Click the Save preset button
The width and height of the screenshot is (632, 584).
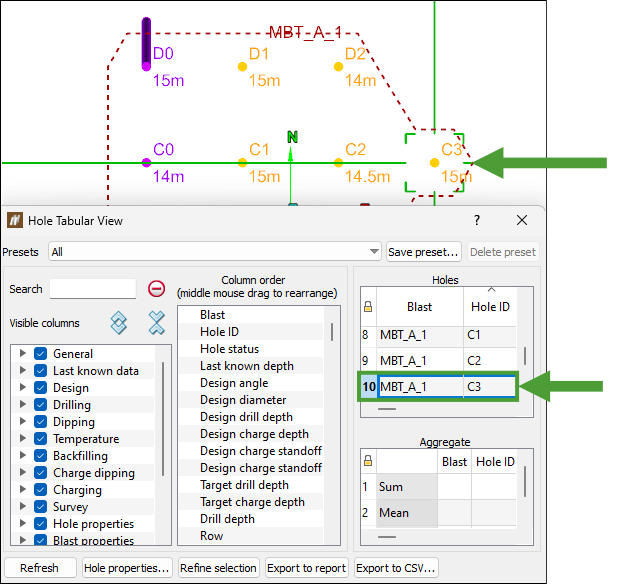(423, 252)
